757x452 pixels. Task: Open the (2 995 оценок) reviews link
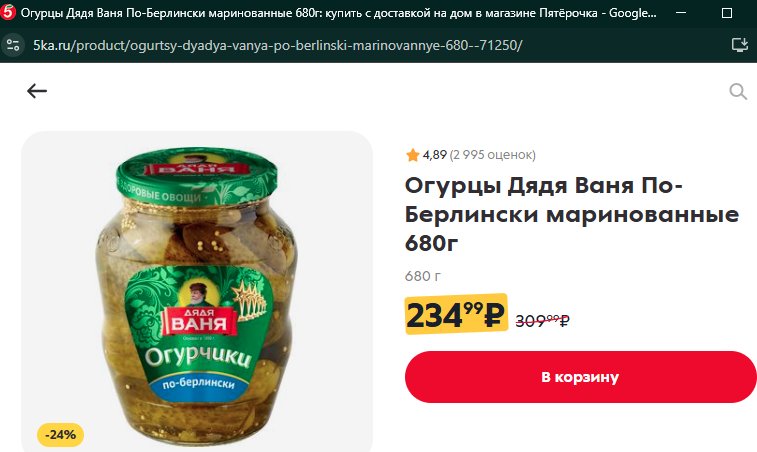(492, 155)
